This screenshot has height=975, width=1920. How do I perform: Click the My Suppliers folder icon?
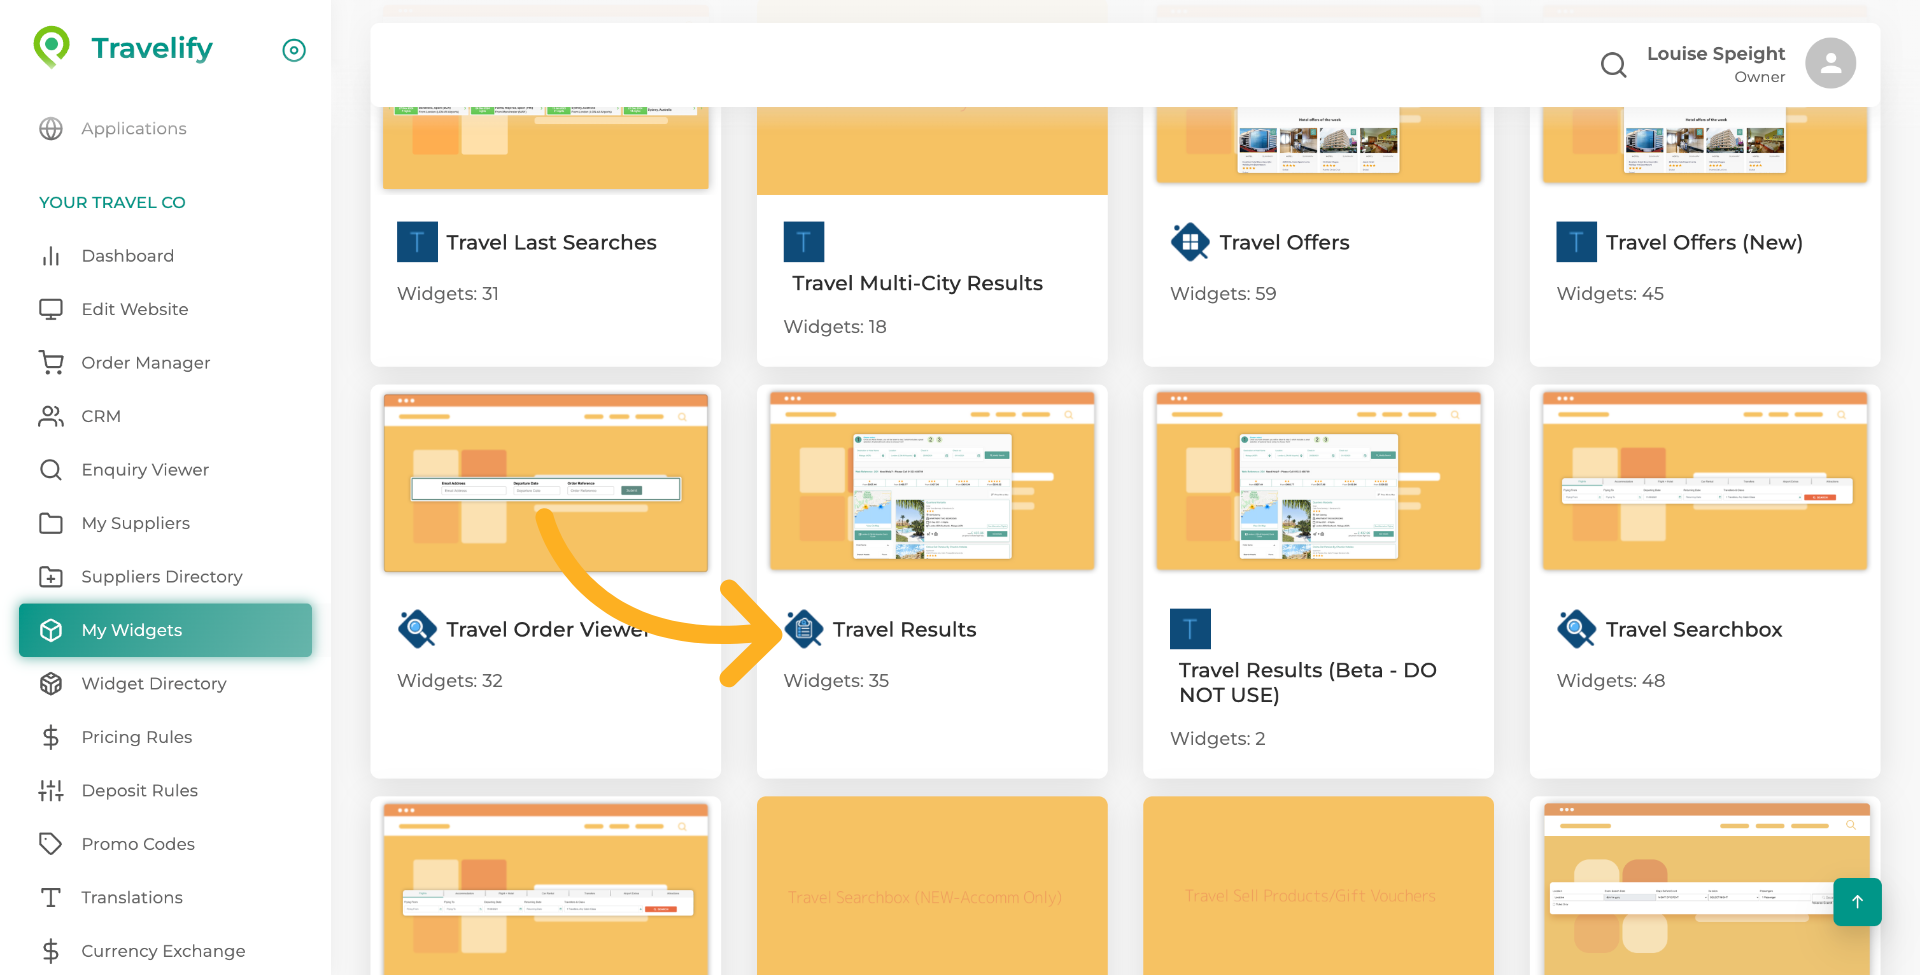coord(51,523)
